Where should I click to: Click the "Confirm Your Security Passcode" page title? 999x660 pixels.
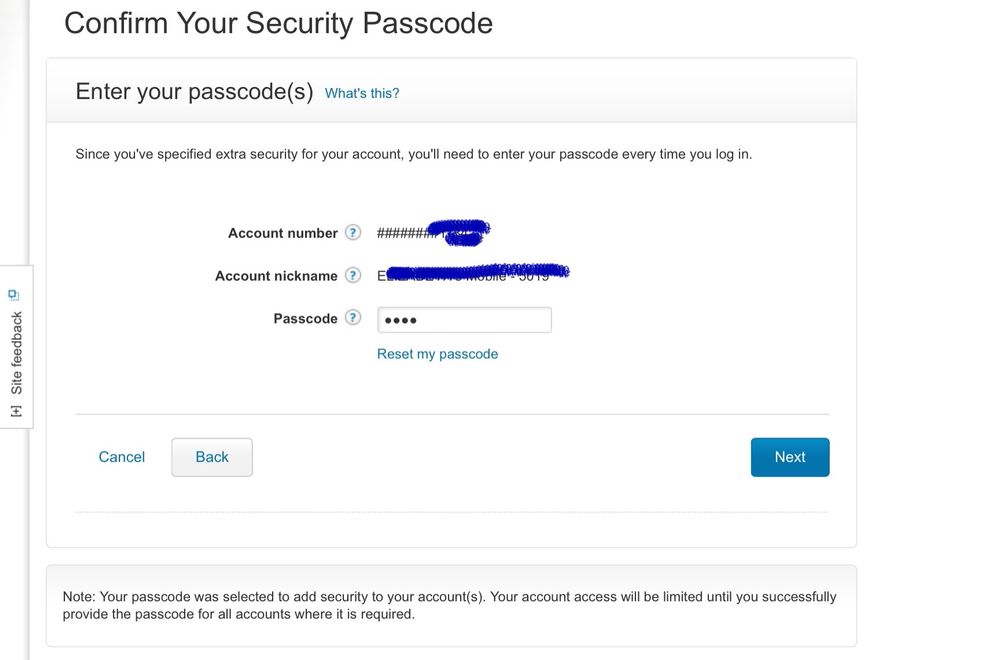(x=278, y=23)
